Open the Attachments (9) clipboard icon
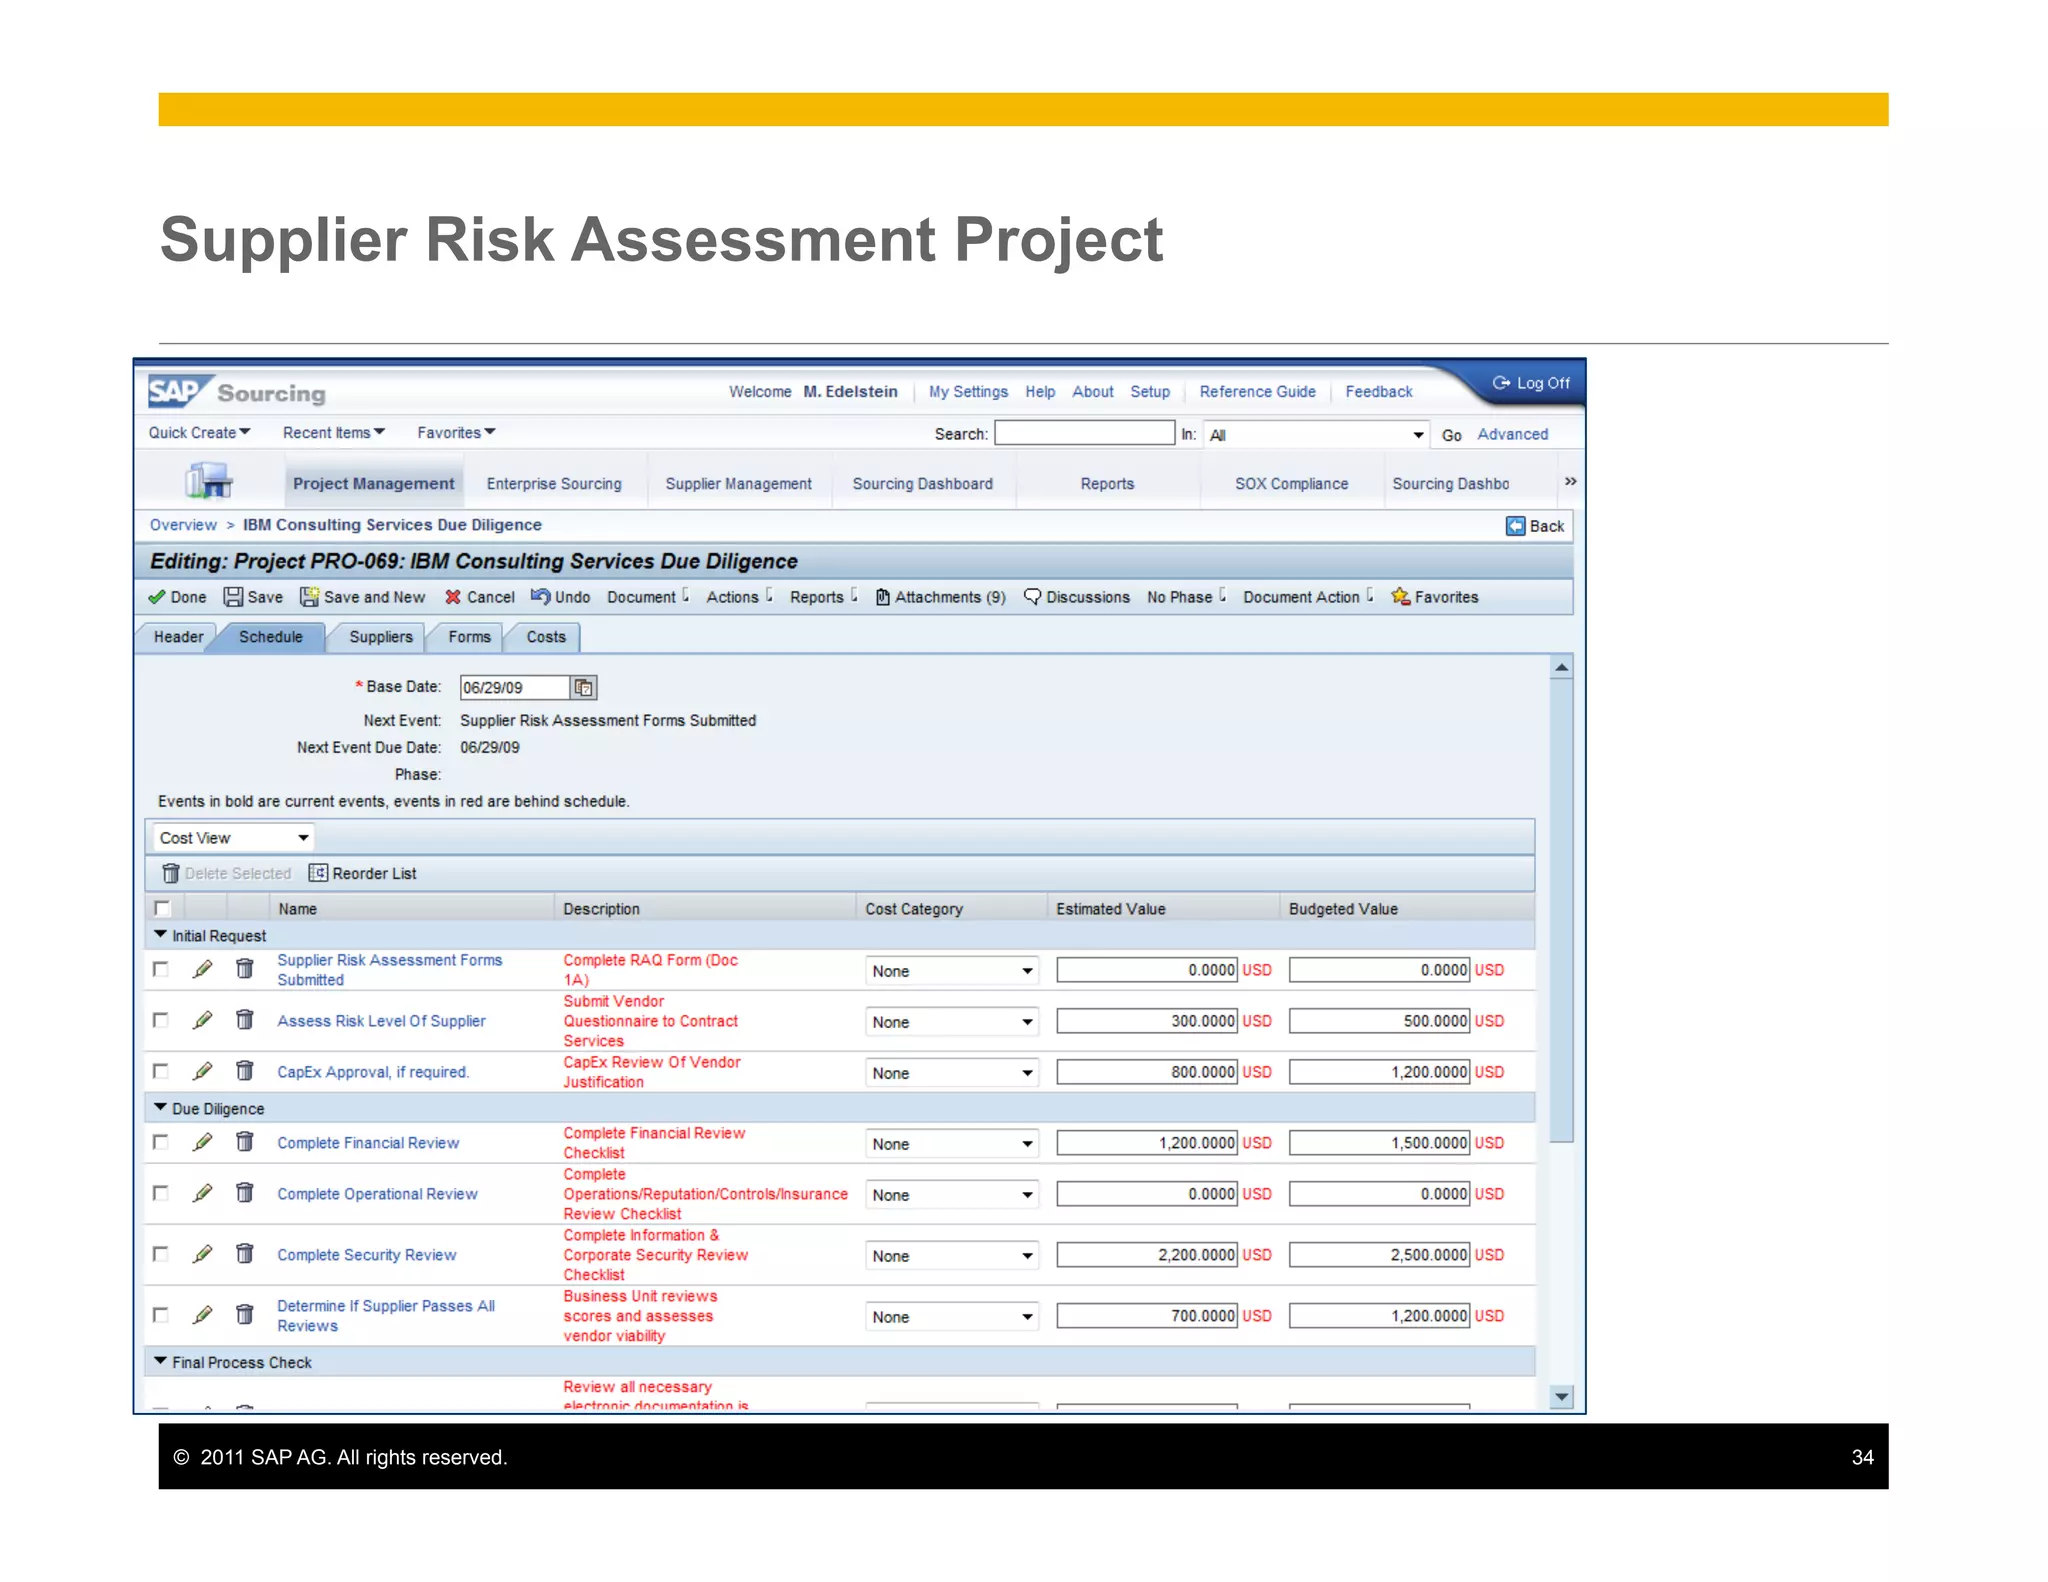The width and height of the screenshot is (2048, 1582). click(x=883, y=597)
